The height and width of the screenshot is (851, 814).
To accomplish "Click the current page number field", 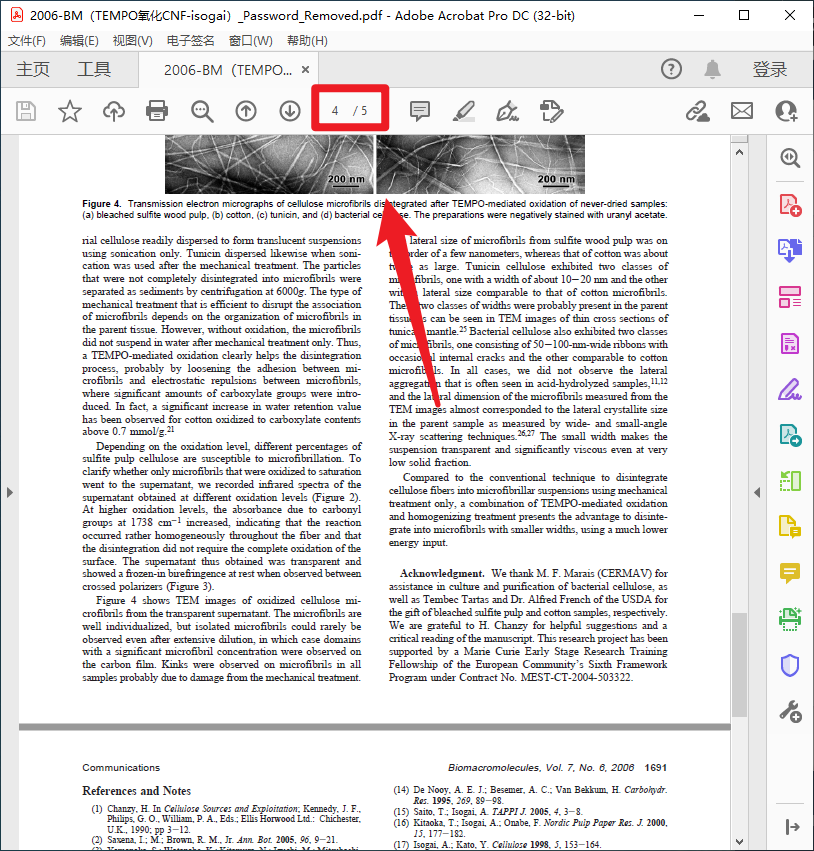I will pos(335,111).
